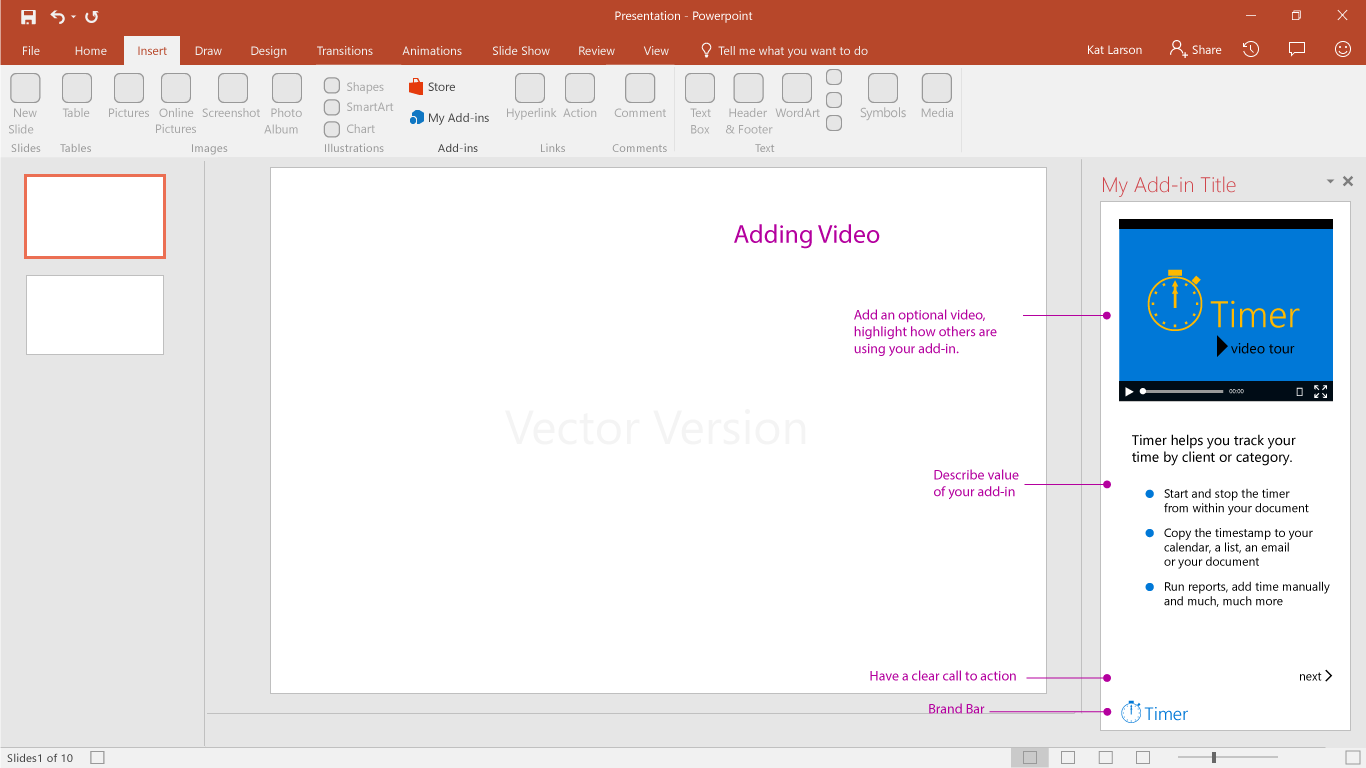Image resolution: width=1366 pixels, height=768 pixels.
Task: Click the Slides 1 of 10 indicator
Action: 40,758
